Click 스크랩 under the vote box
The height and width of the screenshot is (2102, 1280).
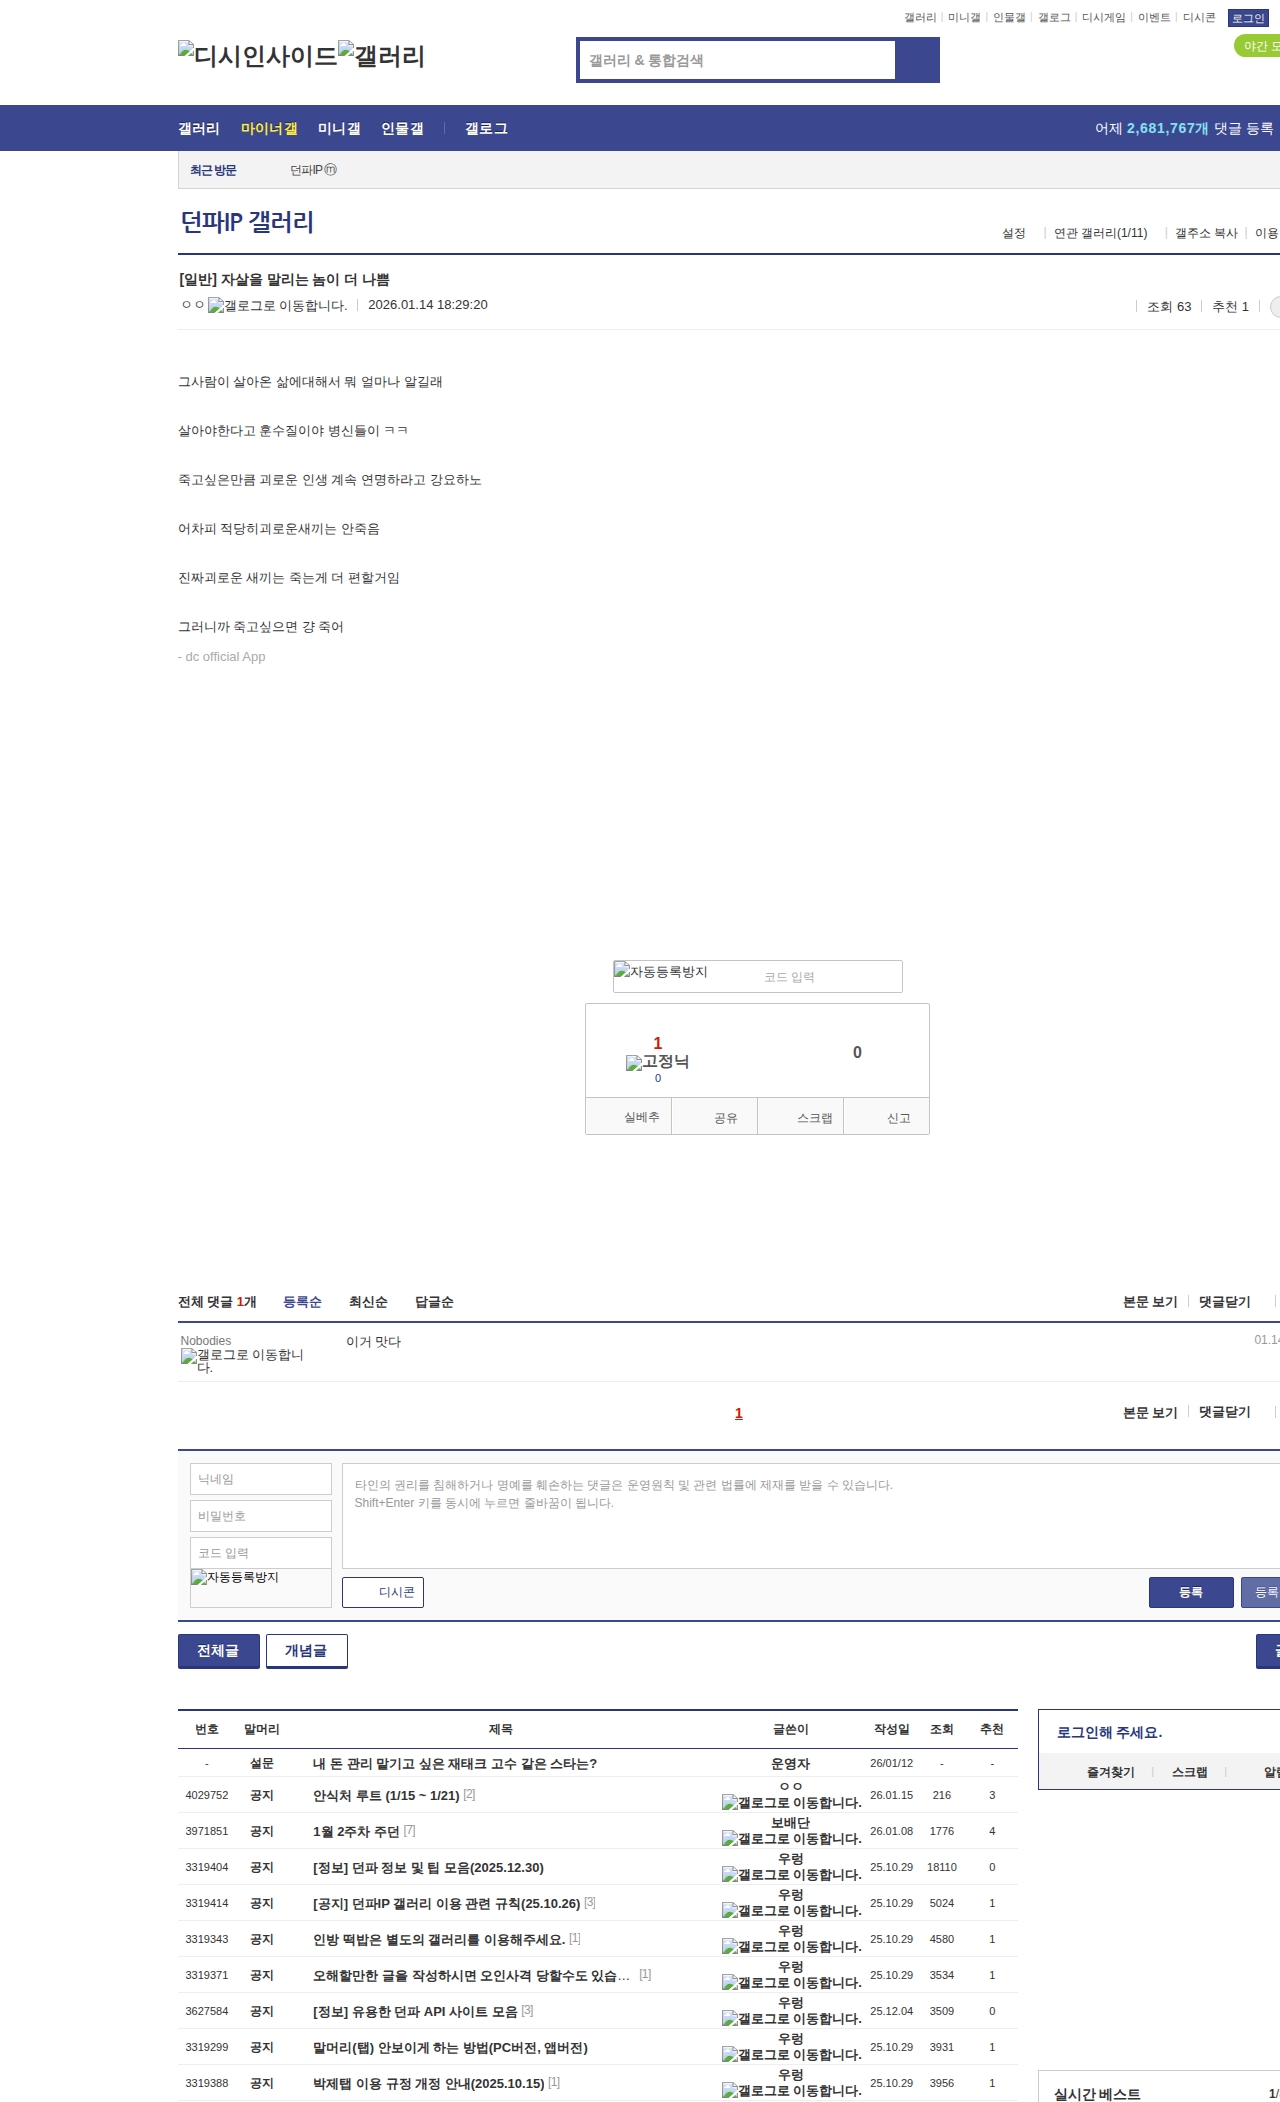click(x=801, y=1117)
